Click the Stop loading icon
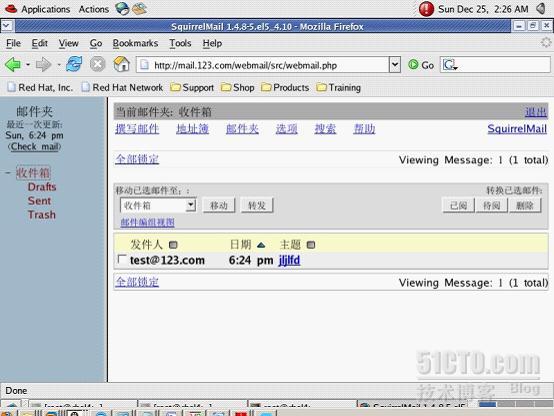The height and width of the screenshot is (416, 554). pos(98,64)
